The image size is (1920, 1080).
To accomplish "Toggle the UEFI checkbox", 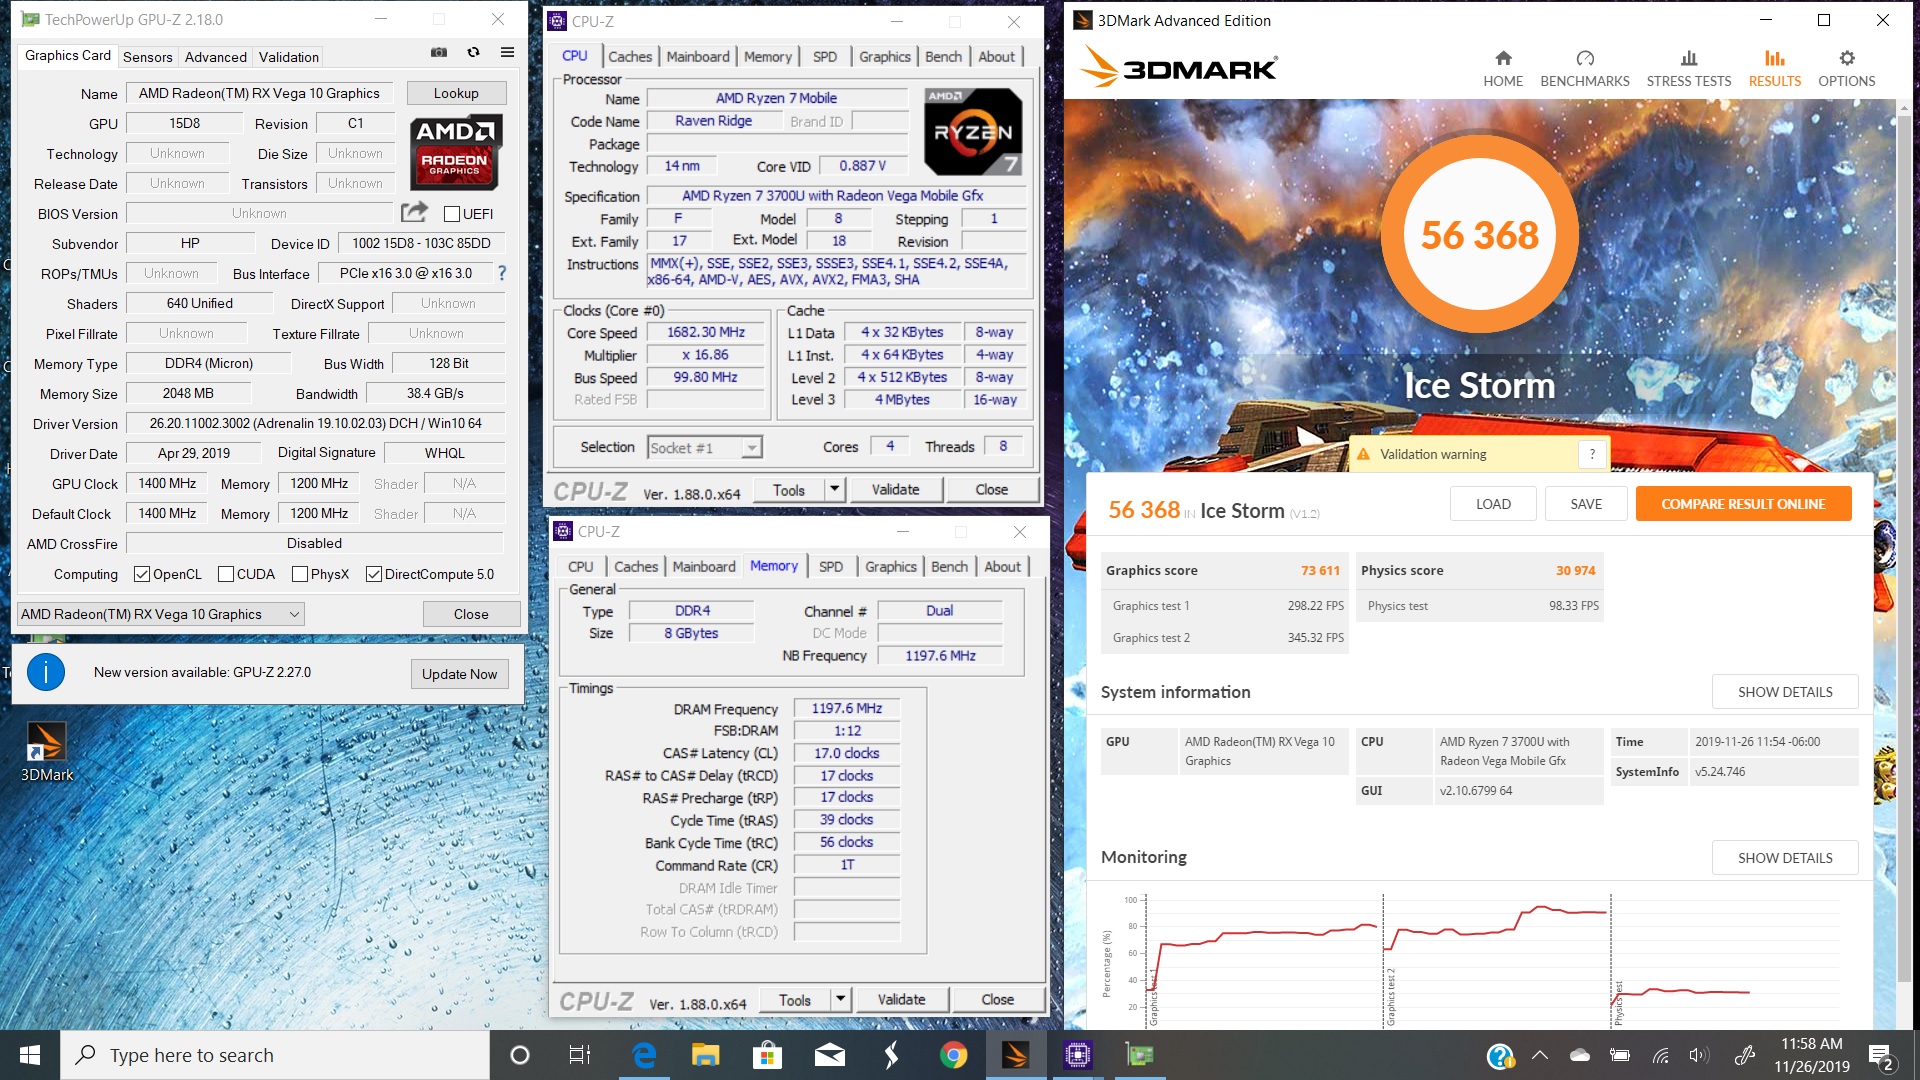I will tap(452, 214).
